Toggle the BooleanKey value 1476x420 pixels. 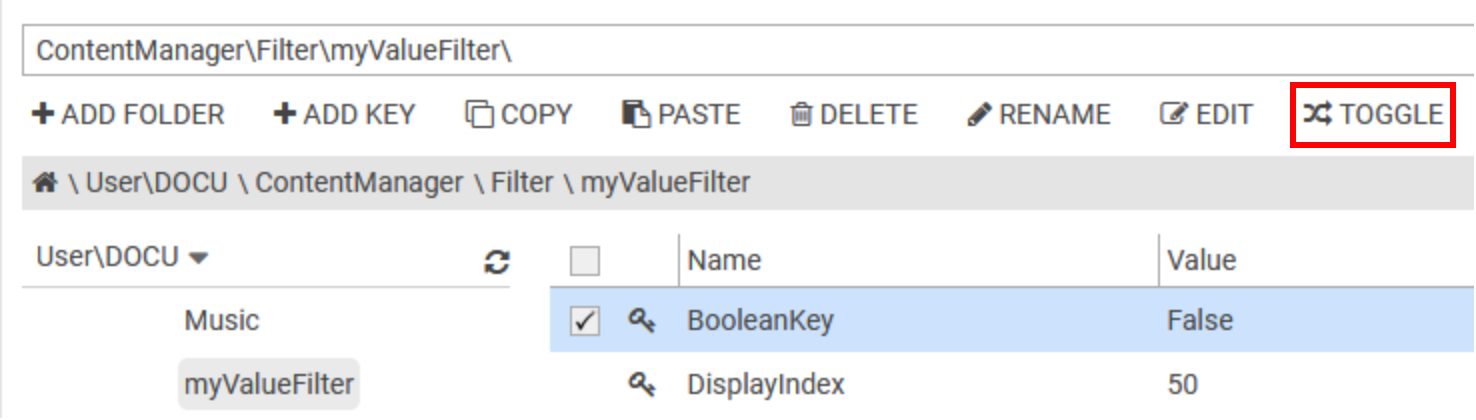click(1373, 115)
